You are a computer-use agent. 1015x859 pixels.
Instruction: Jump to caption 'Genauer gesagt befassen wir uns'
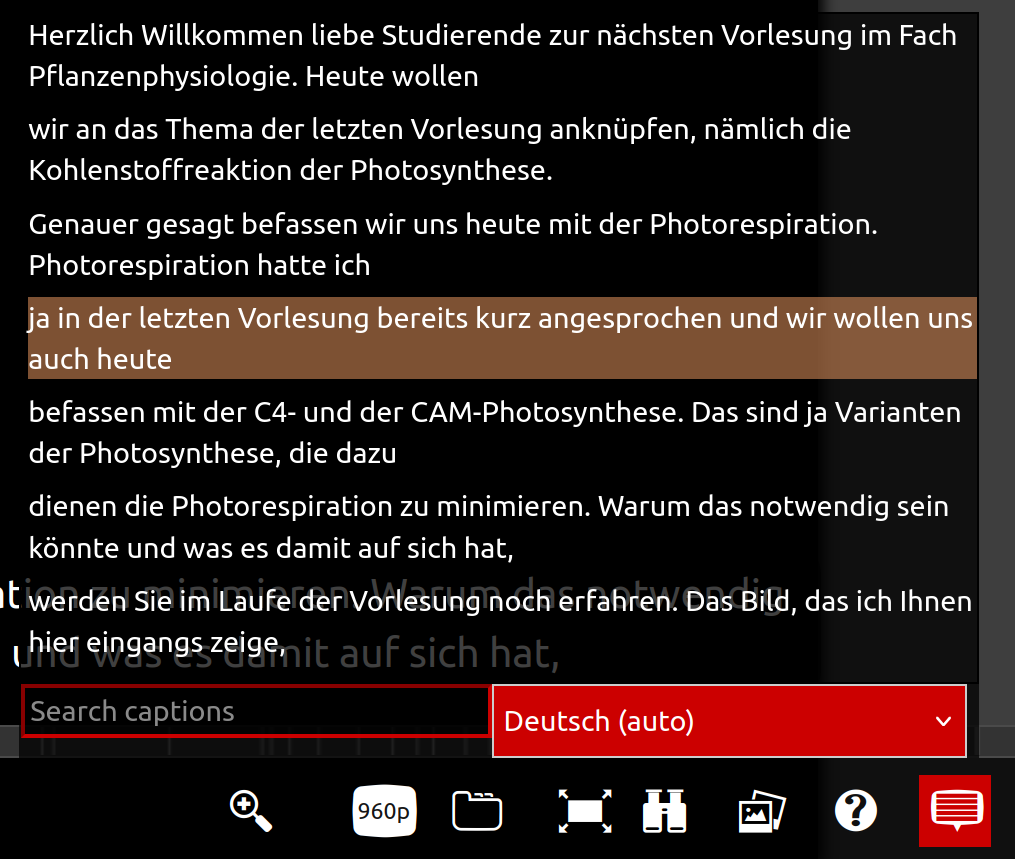click(x=453, y=244)
